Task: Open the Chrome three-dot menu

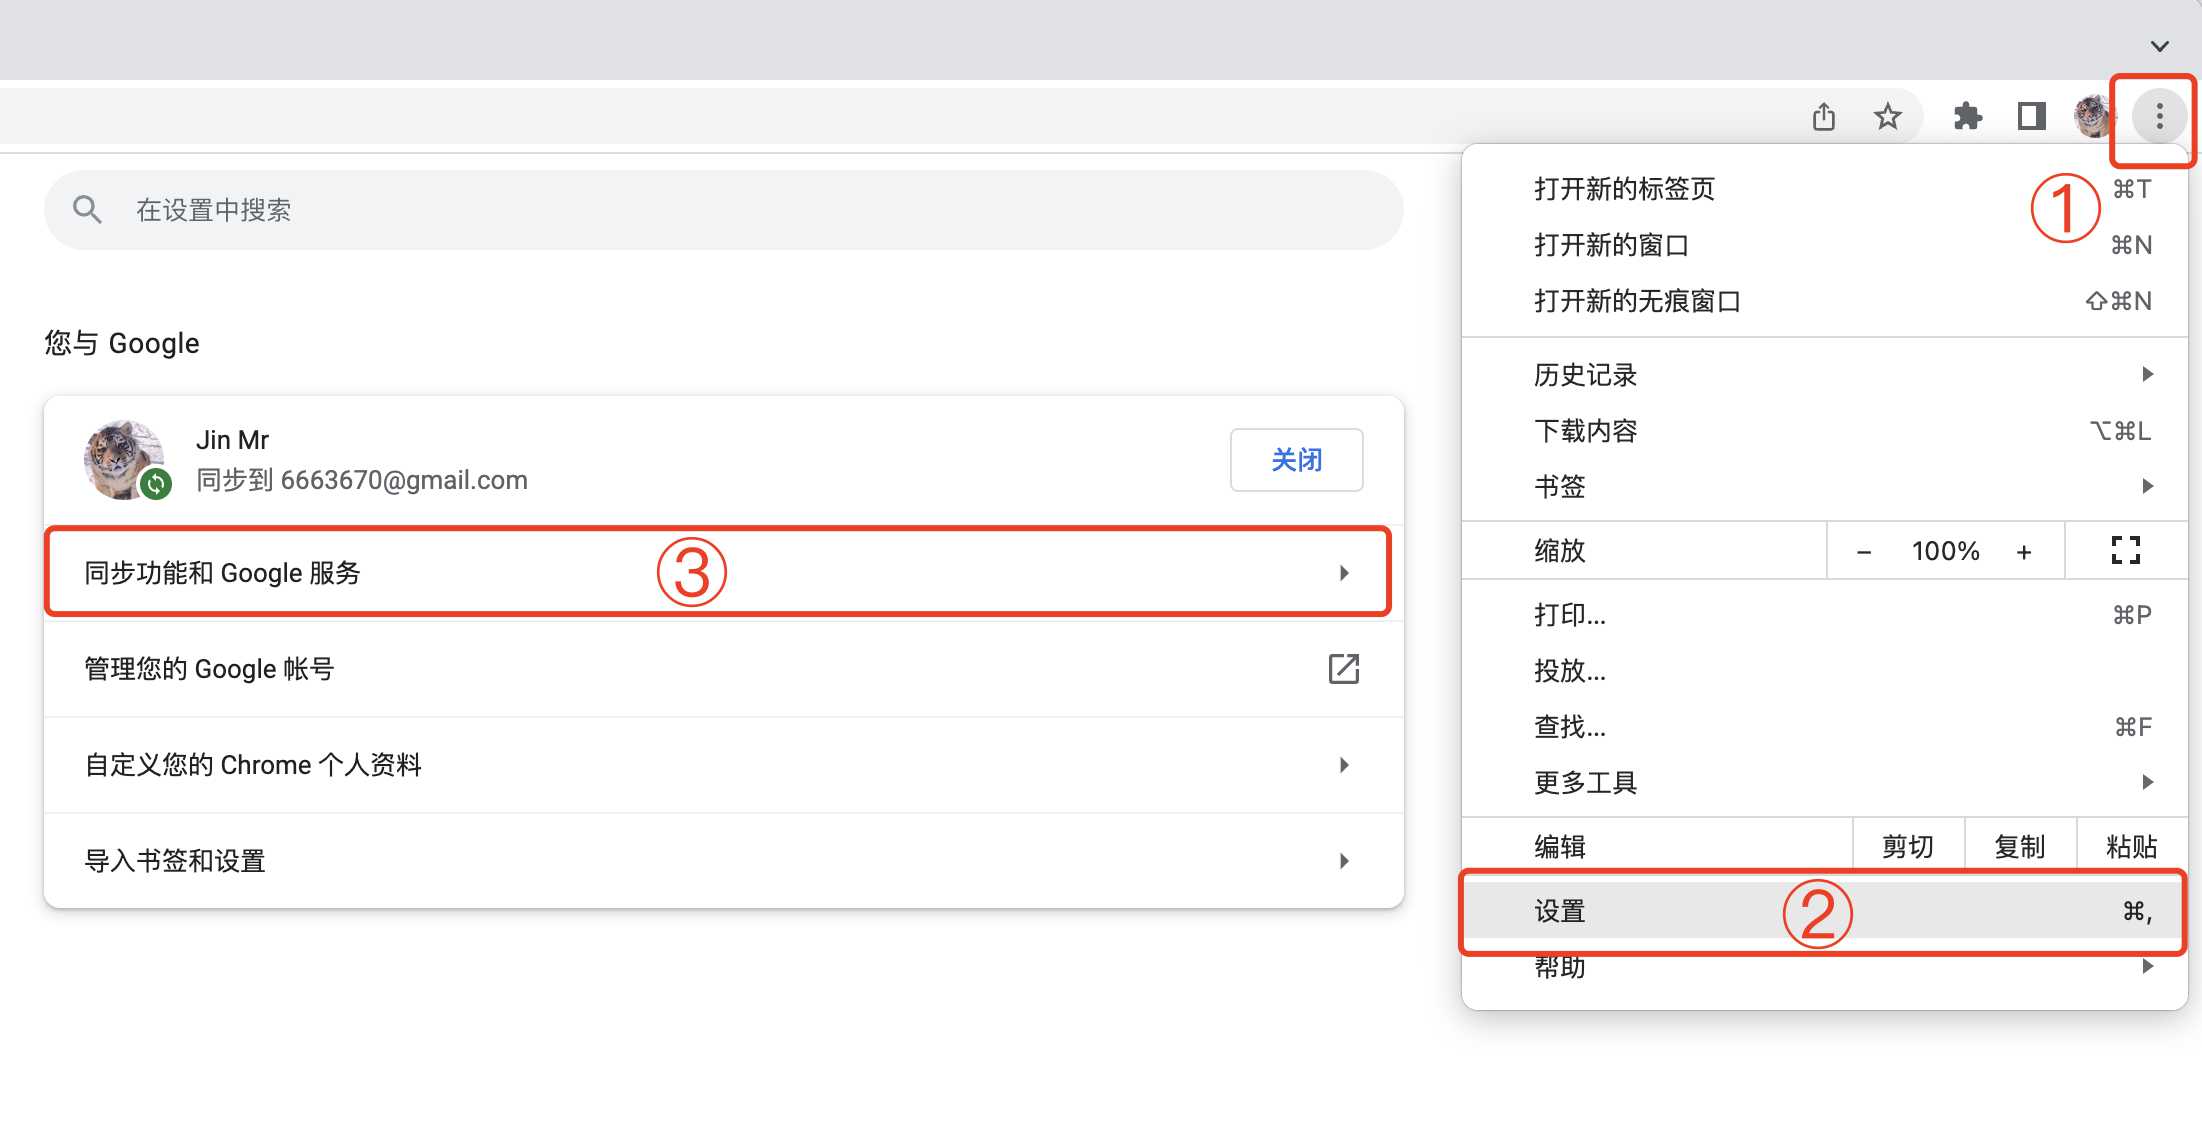Action: 2159,117
